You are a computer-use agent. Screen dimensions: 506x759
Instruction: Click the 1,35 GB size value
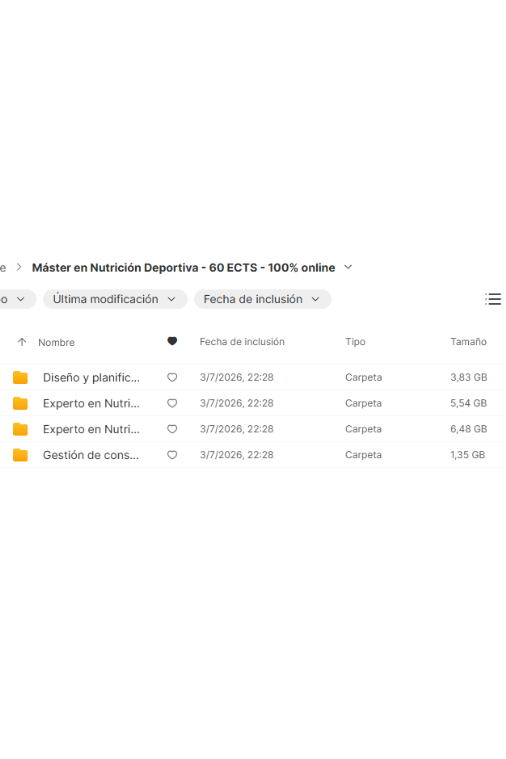tap(467, 455)
